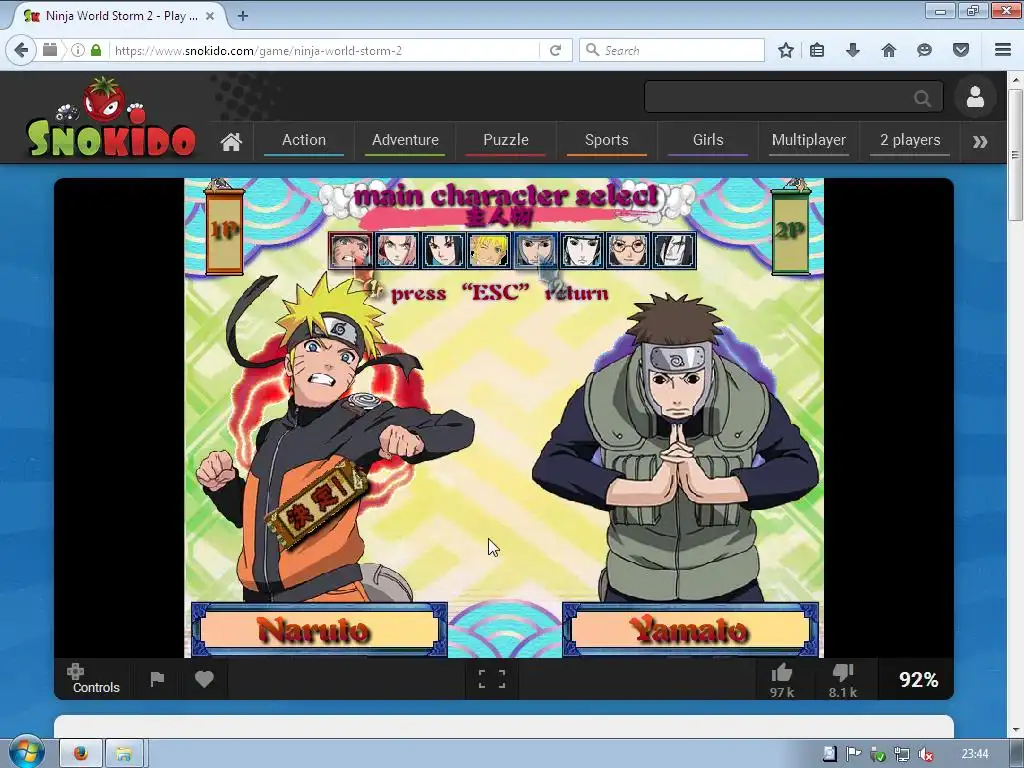Click the padlock site security icon
Viewport: 1024px width, 768px height.
(96, 50)
